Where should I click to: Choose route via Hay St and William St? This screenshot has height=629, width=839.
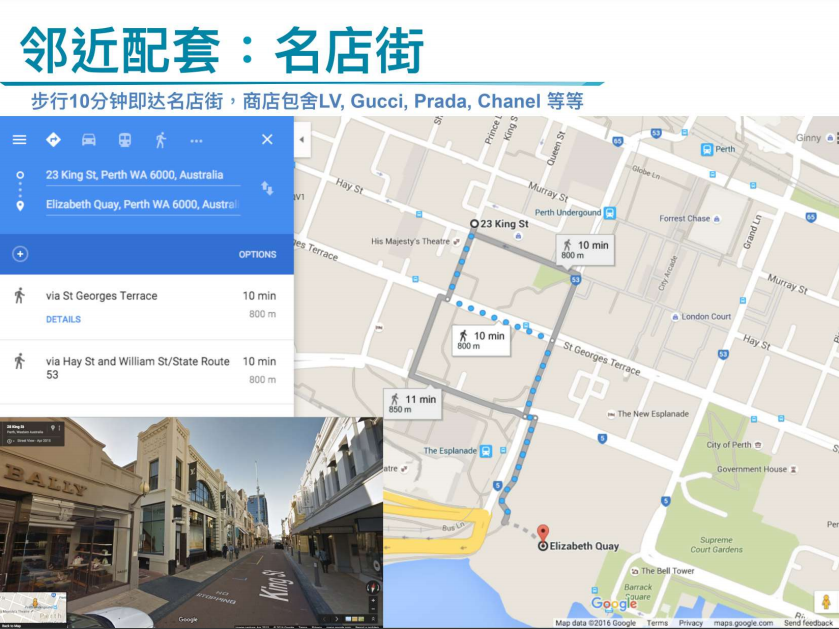[x=147, y=372]
